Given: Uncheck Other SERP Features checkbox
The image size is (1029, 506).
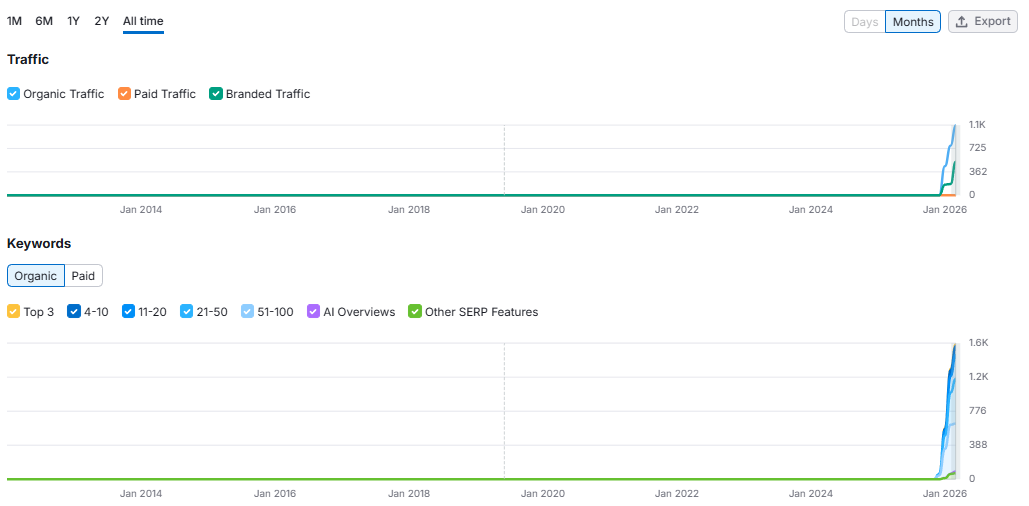Looking at the screenshot, I should 415,312.
